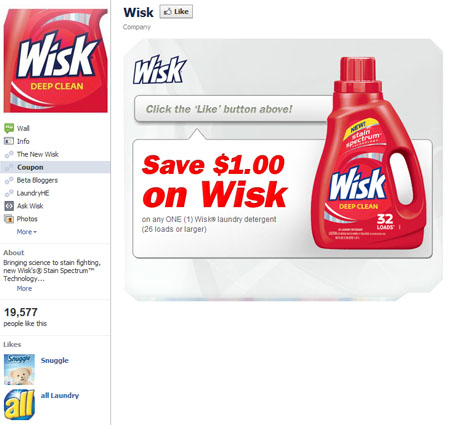Click the thumbs-up Like button
The height and width of the screenshot is (425, 450).
[x=176, y=12]
